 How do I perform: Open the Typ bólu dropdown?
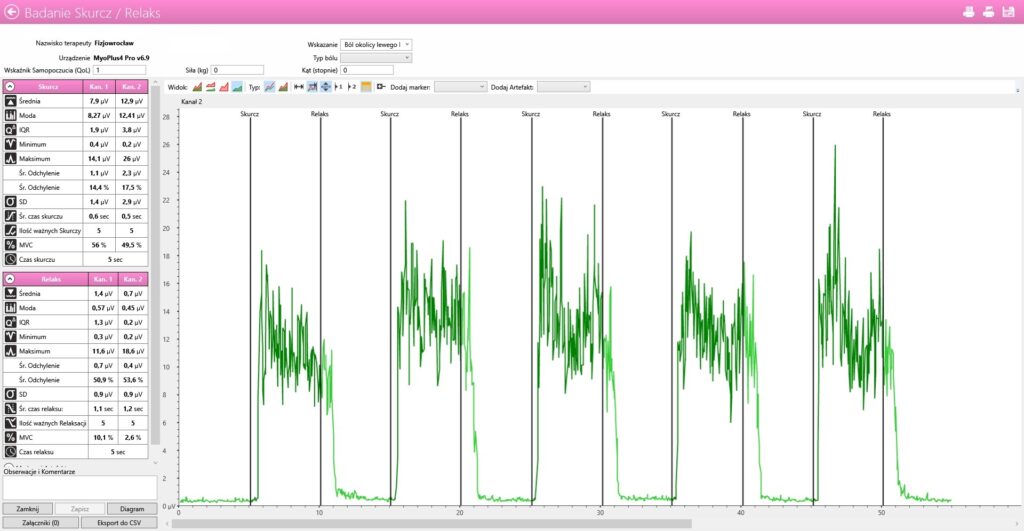click(376, 58)
